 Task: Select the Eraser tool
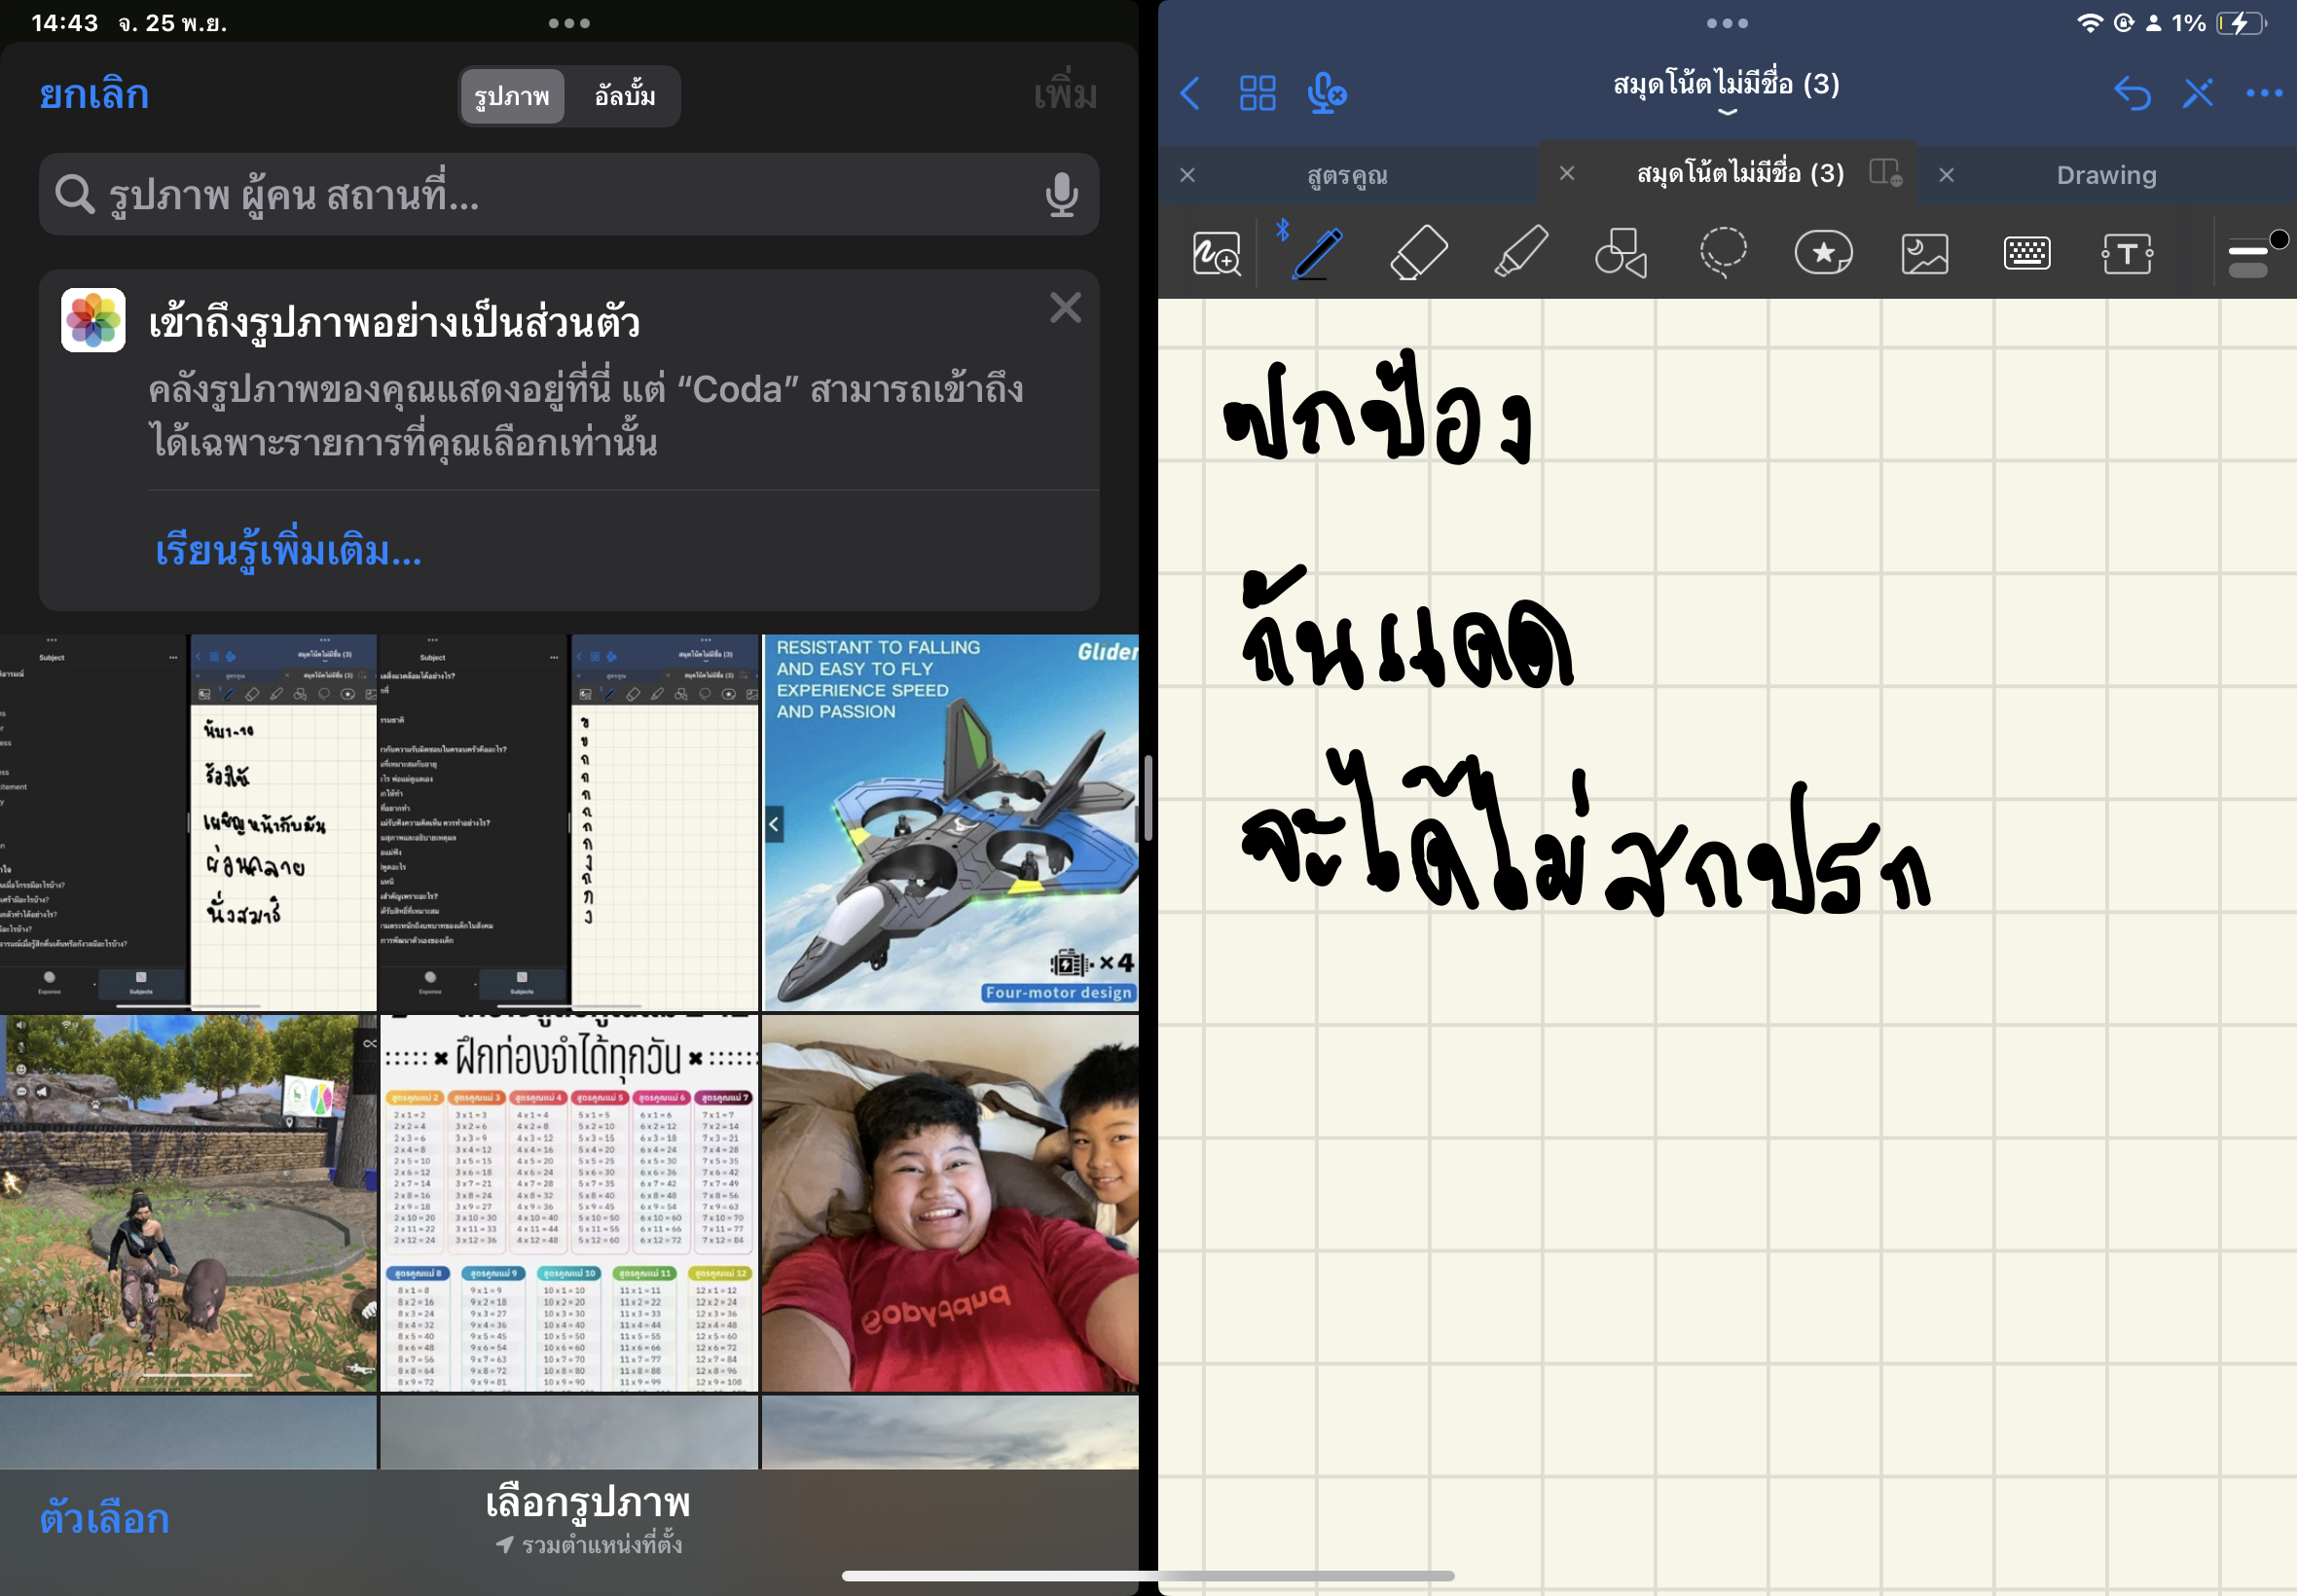click(1418, 253)
